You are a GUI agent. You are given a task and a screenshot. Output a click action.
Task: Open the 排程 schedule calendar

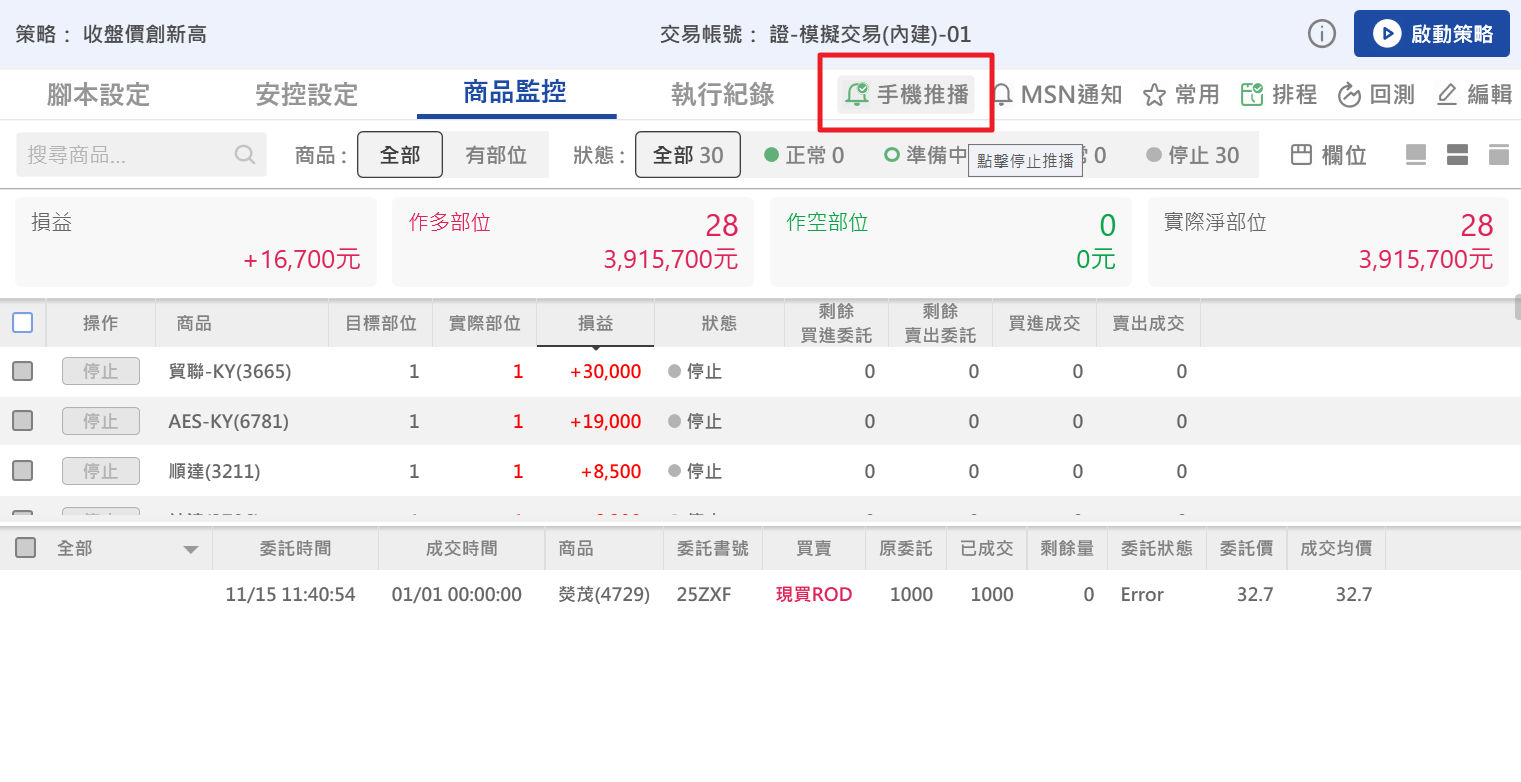1278,95
